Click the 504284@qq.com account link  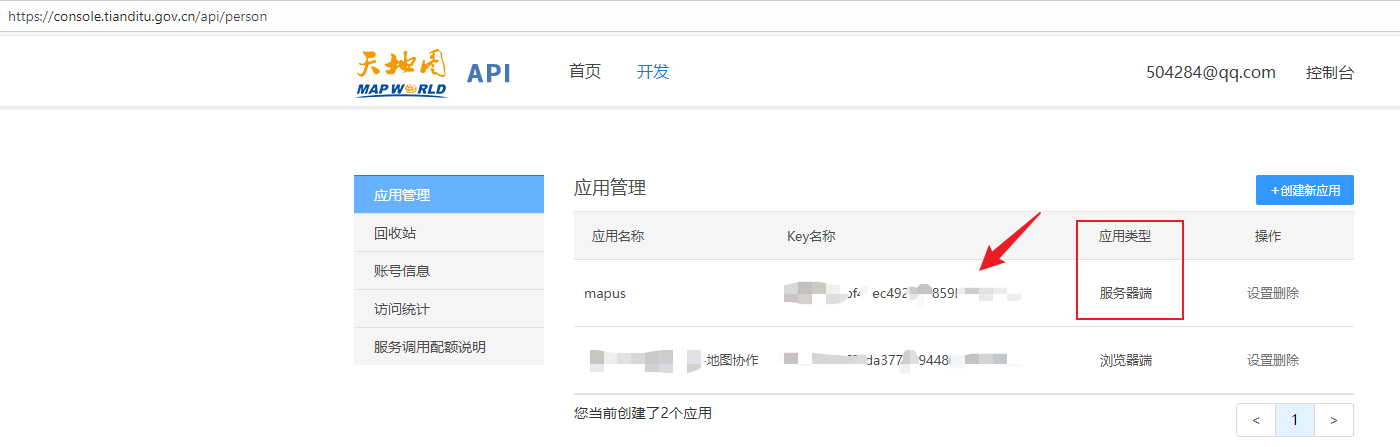click(1210, 72)
